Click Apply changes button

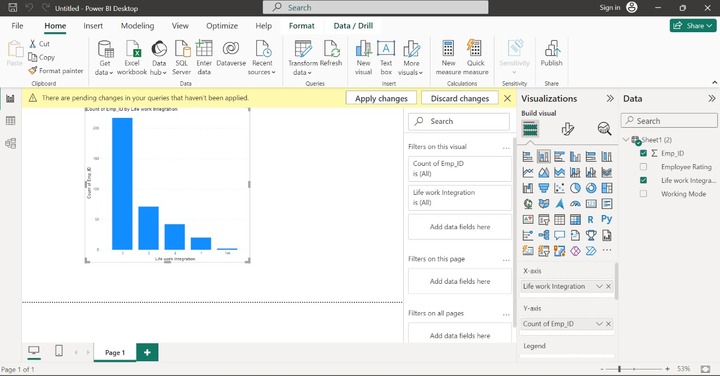click(x=381, y=98)
